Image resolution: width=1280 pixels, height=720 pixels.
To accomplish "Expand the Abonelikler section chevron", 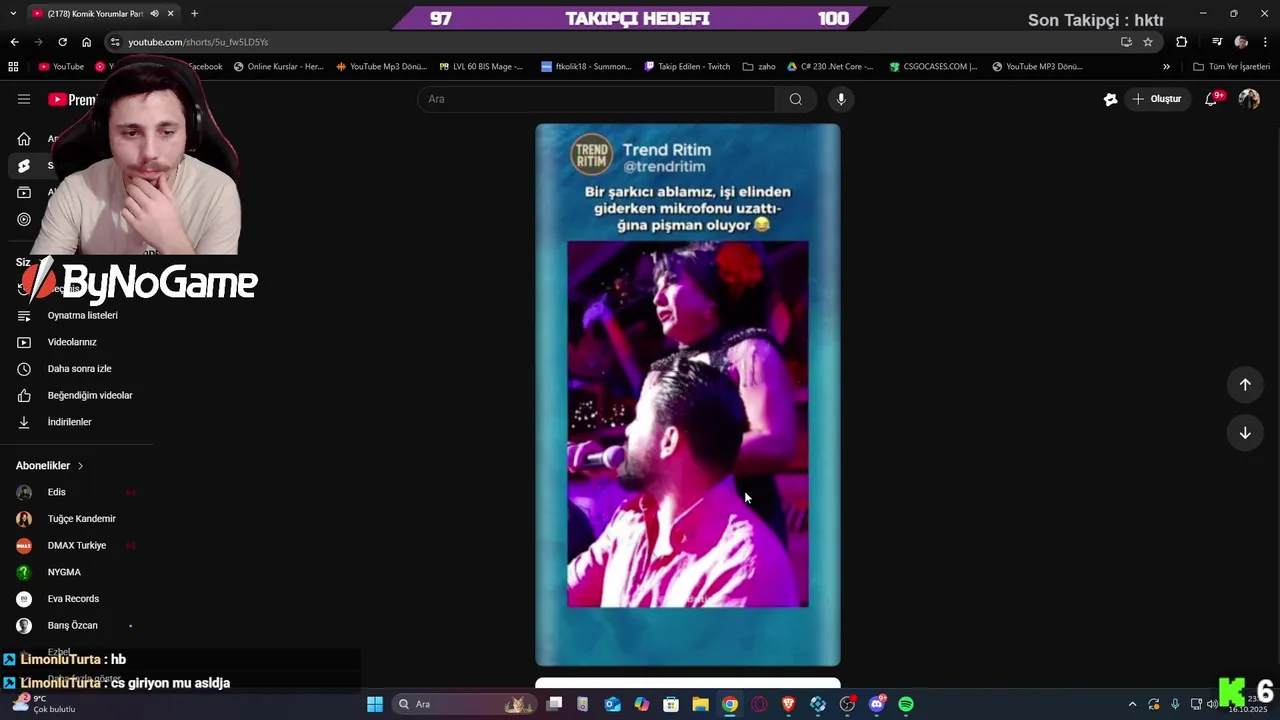I will tap(80, 466).
